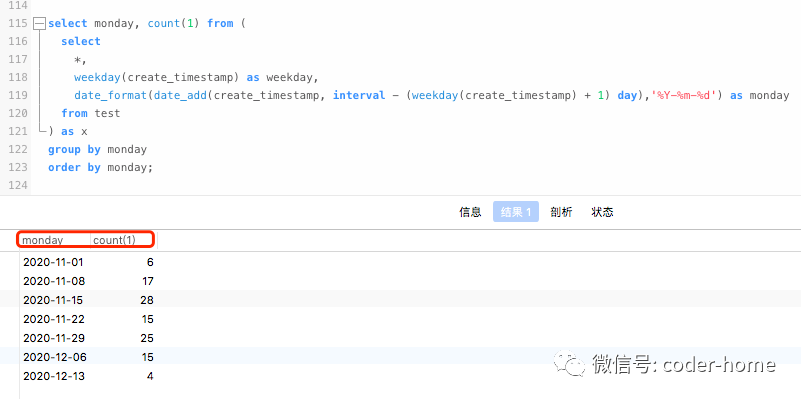Select result cell 2020-11-22
801x399 pixels.
click(54, 319)
